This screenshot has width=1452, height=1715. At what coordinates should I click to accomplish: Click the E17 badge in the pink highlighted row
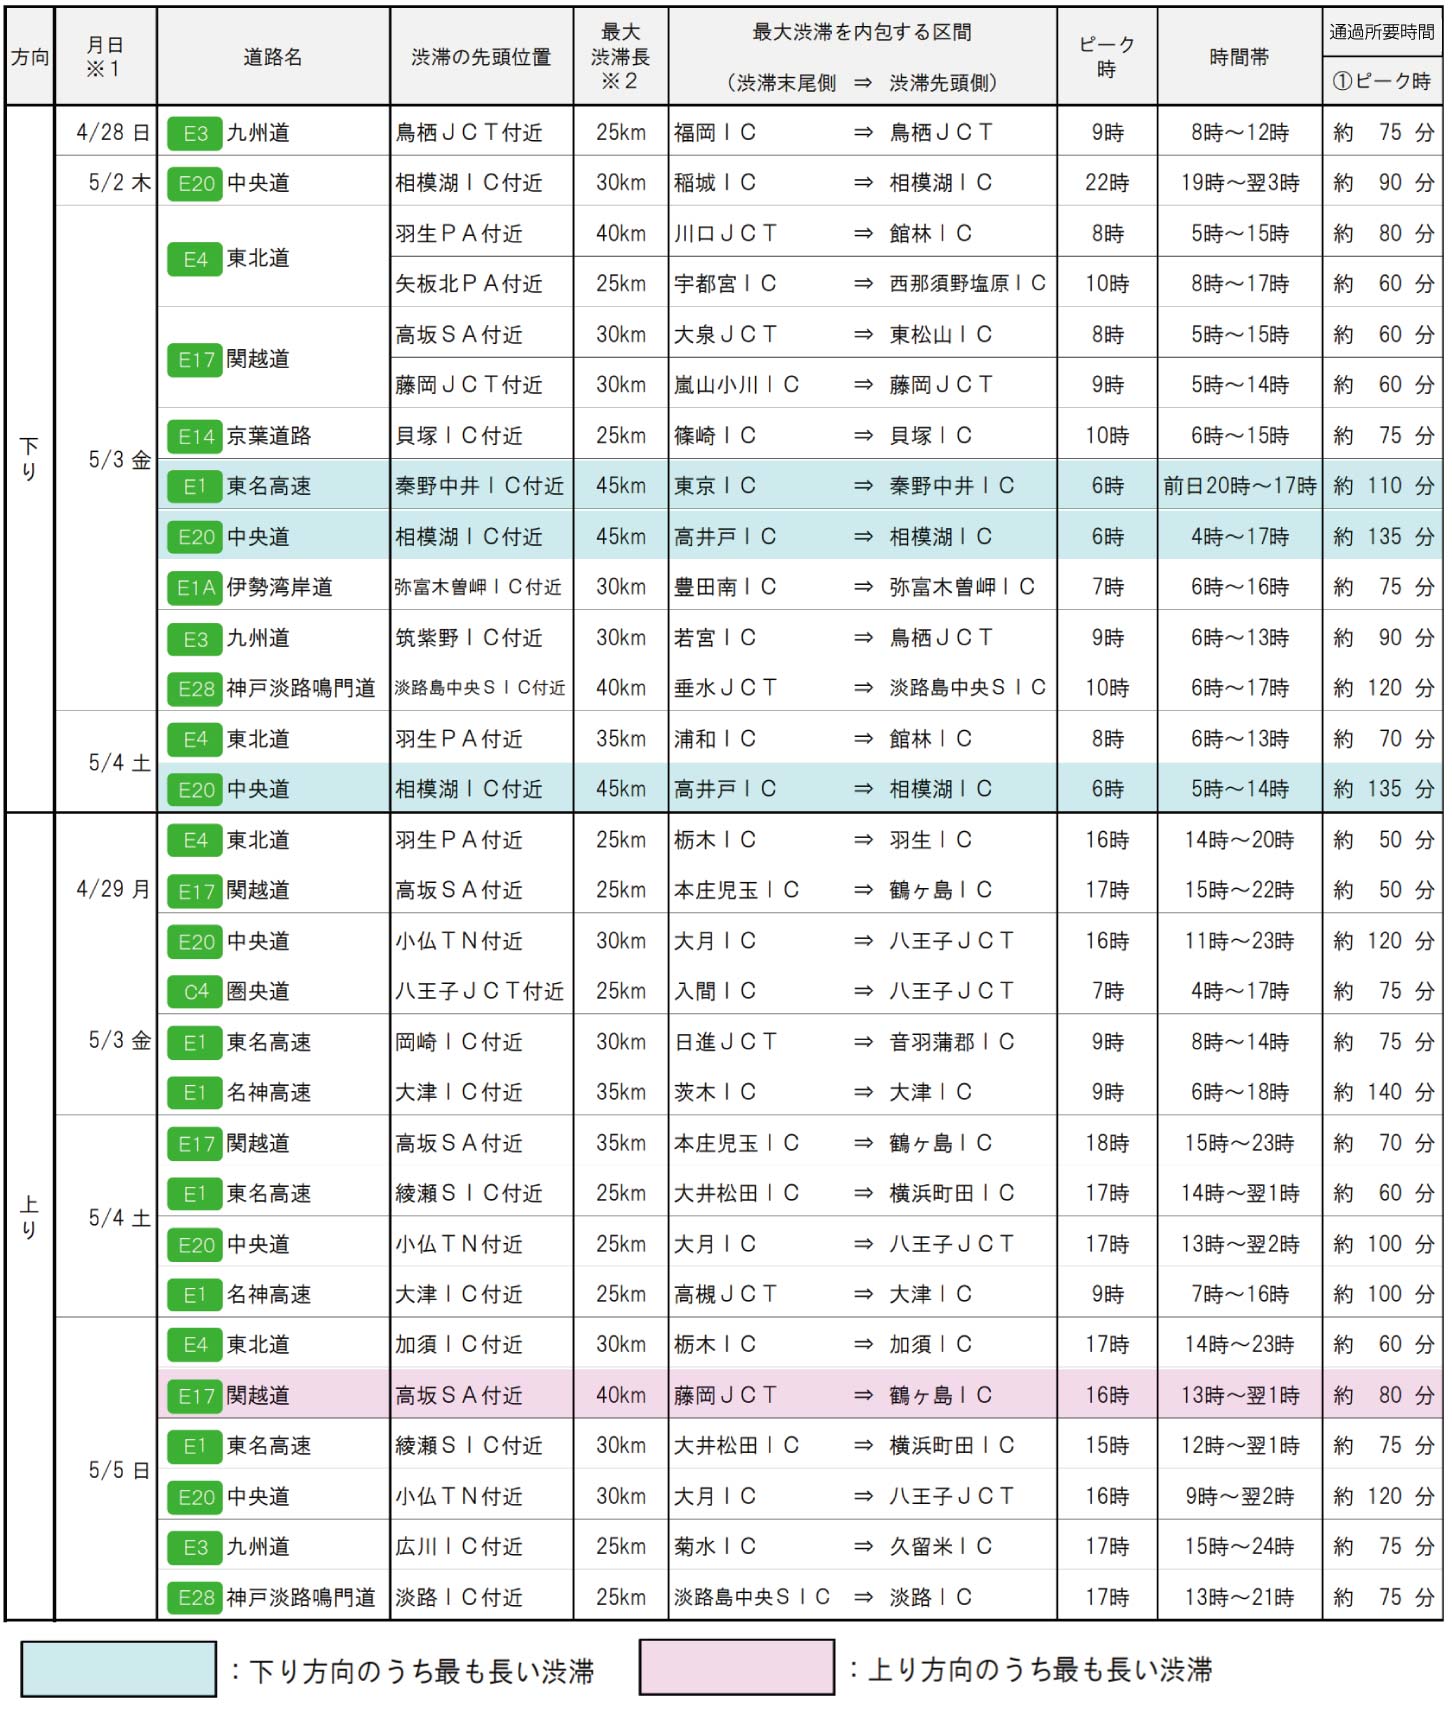[x=195, y=1396]
